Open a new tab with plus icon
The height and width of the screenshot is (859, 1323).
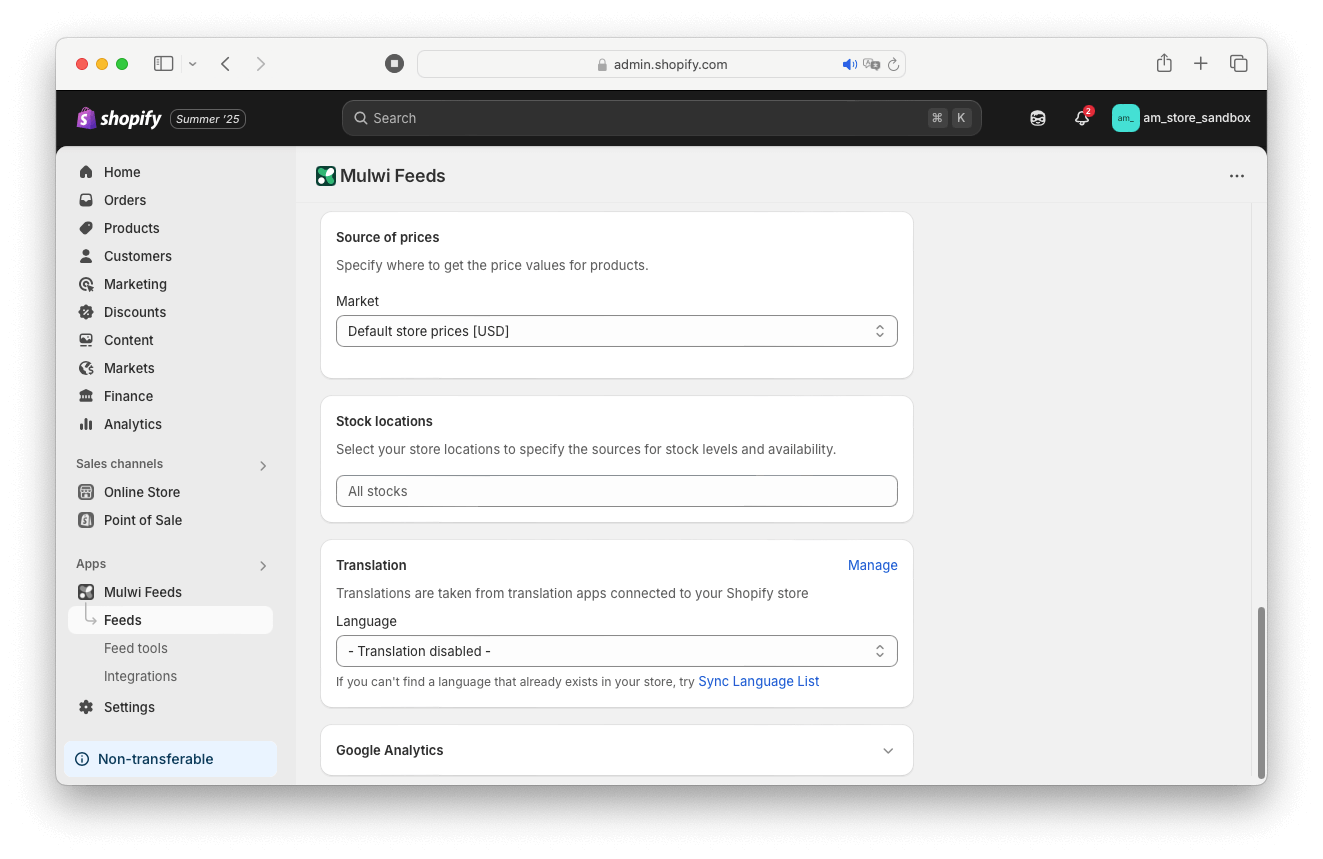[x=1201, y=64]
